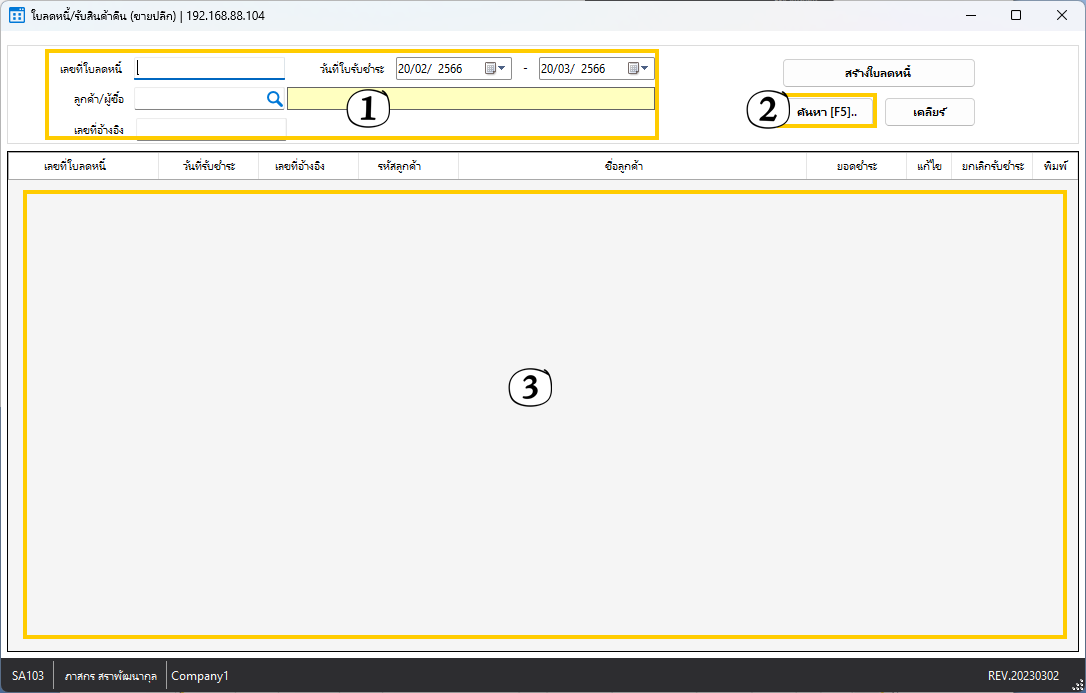Viewport: 1086px width, 693px height.
Task: Click the resize grip in status bar
Action: click(1077, 684)
